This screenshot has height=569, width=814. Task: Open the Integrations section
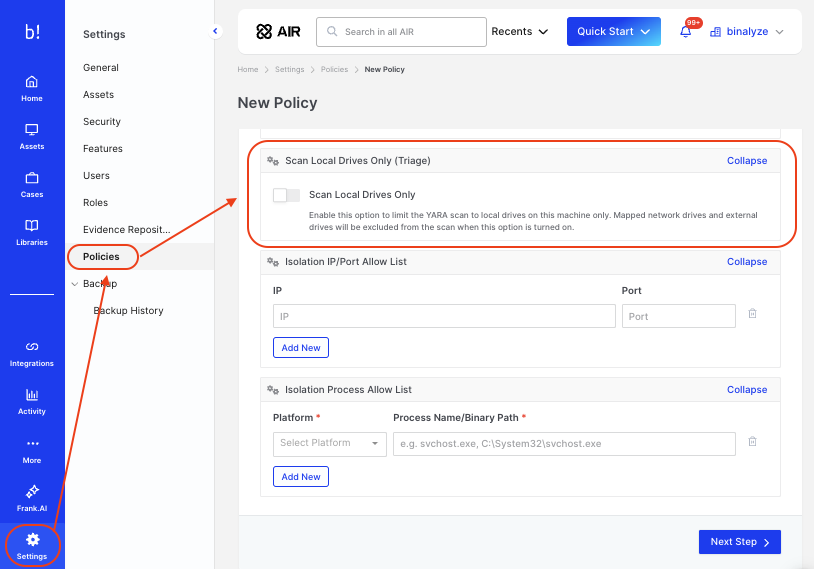click(32, 353)
